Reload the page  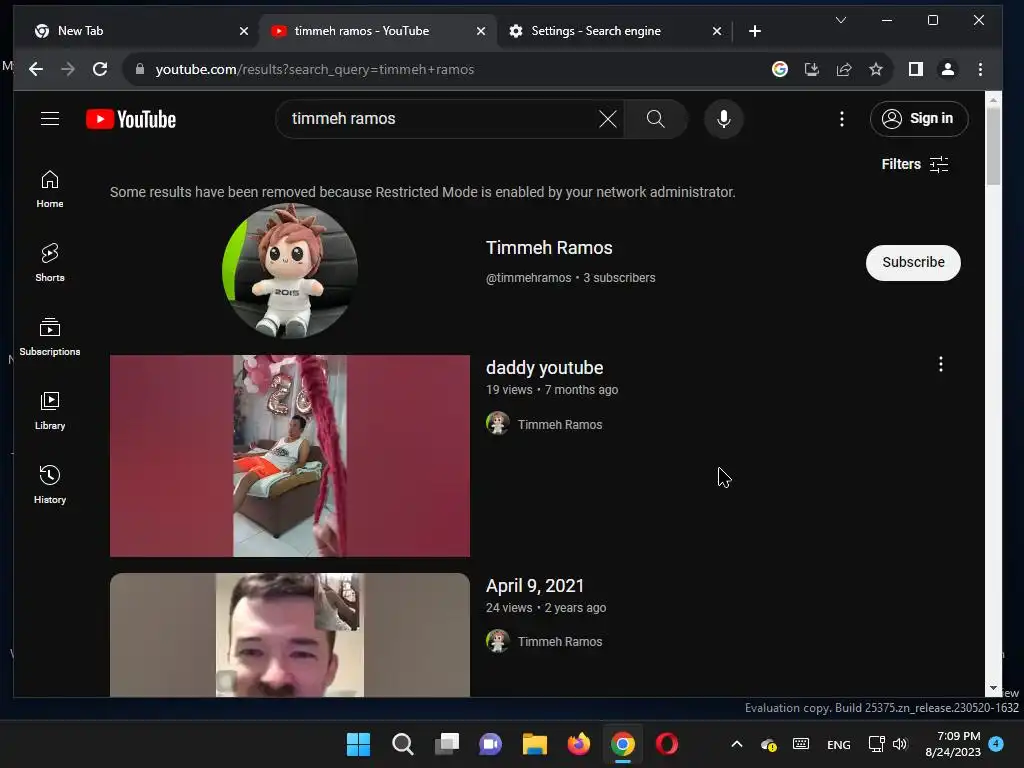pyautogui.click(x=100, y=69)
